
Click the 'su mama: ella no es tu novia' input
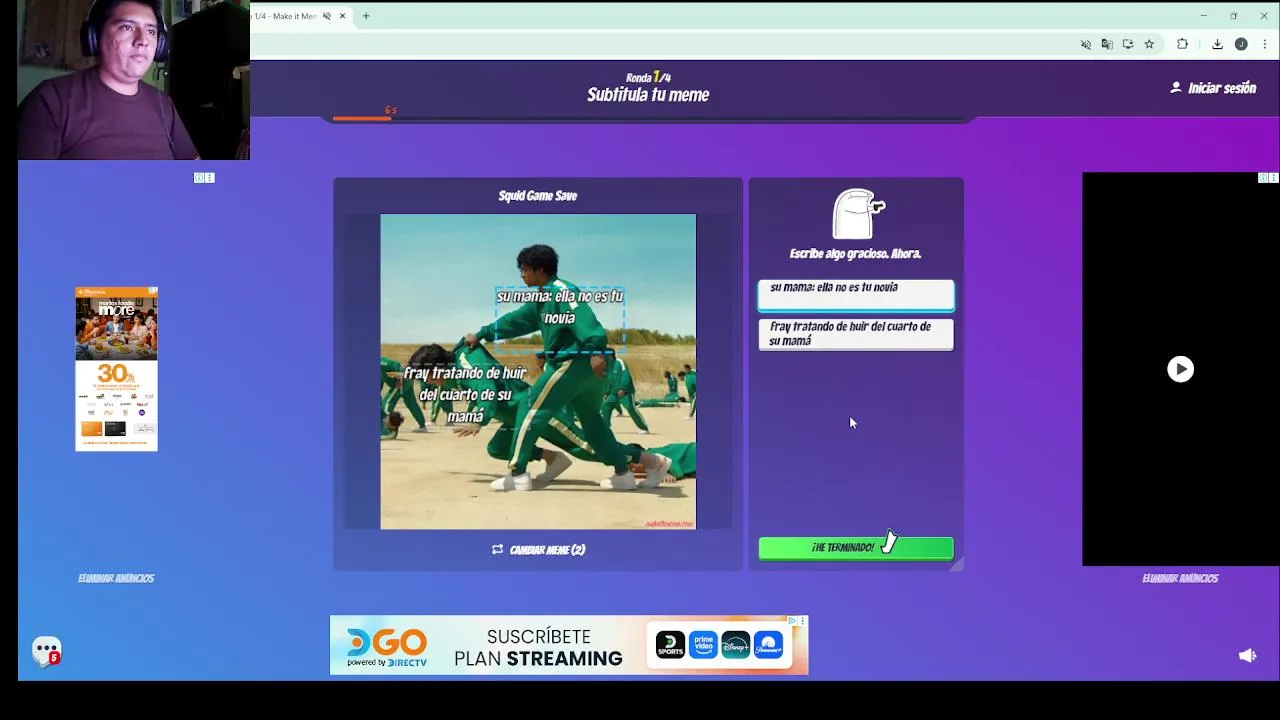(x=856, y=295)
